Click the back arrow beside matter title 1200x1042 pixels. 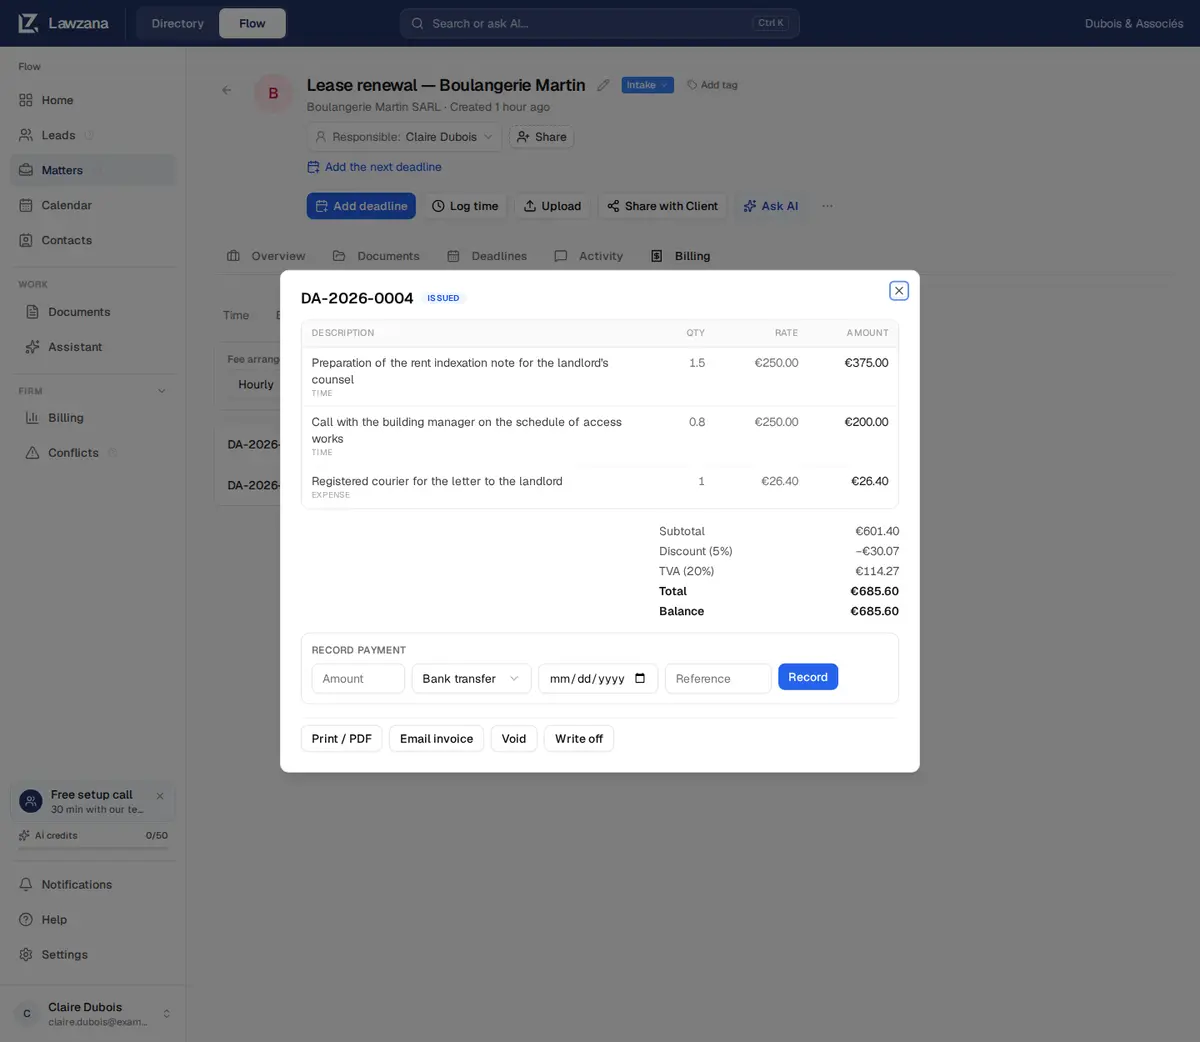pos(227,90)
